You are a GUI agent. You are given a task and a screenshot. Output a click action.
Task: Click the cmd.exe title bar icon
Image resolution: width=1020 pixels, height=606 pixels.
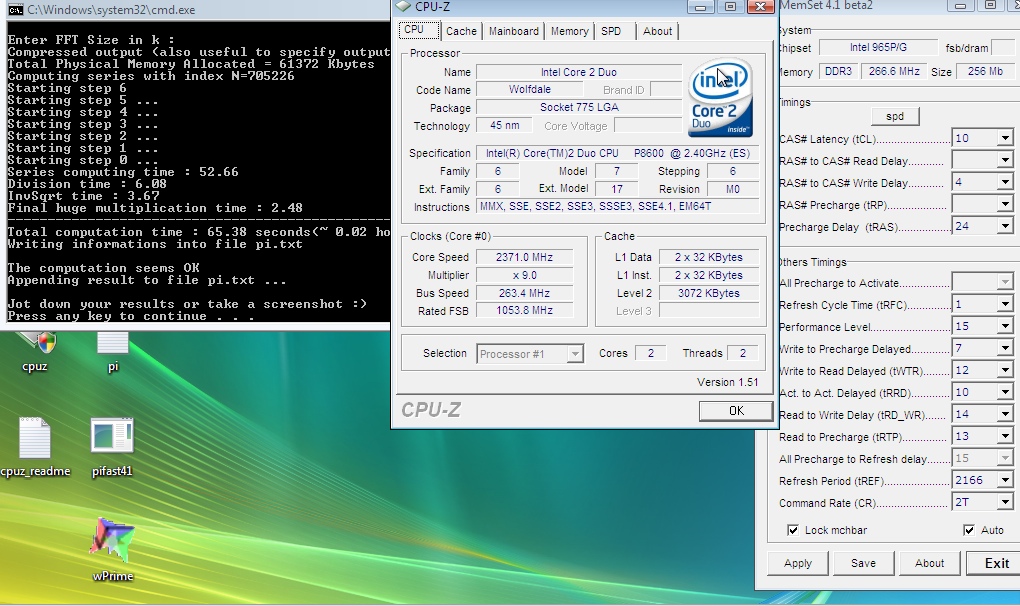click(x=16, y=10)
